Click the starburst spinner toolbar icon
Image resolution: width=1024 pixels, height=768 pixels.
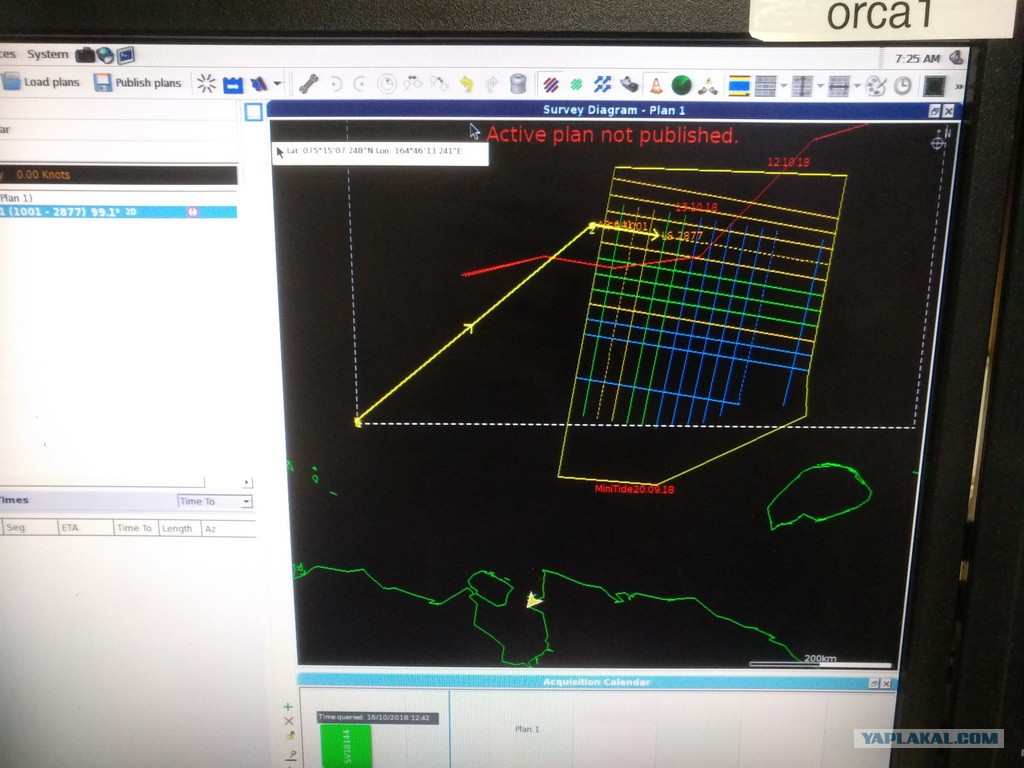pos(206,84)
